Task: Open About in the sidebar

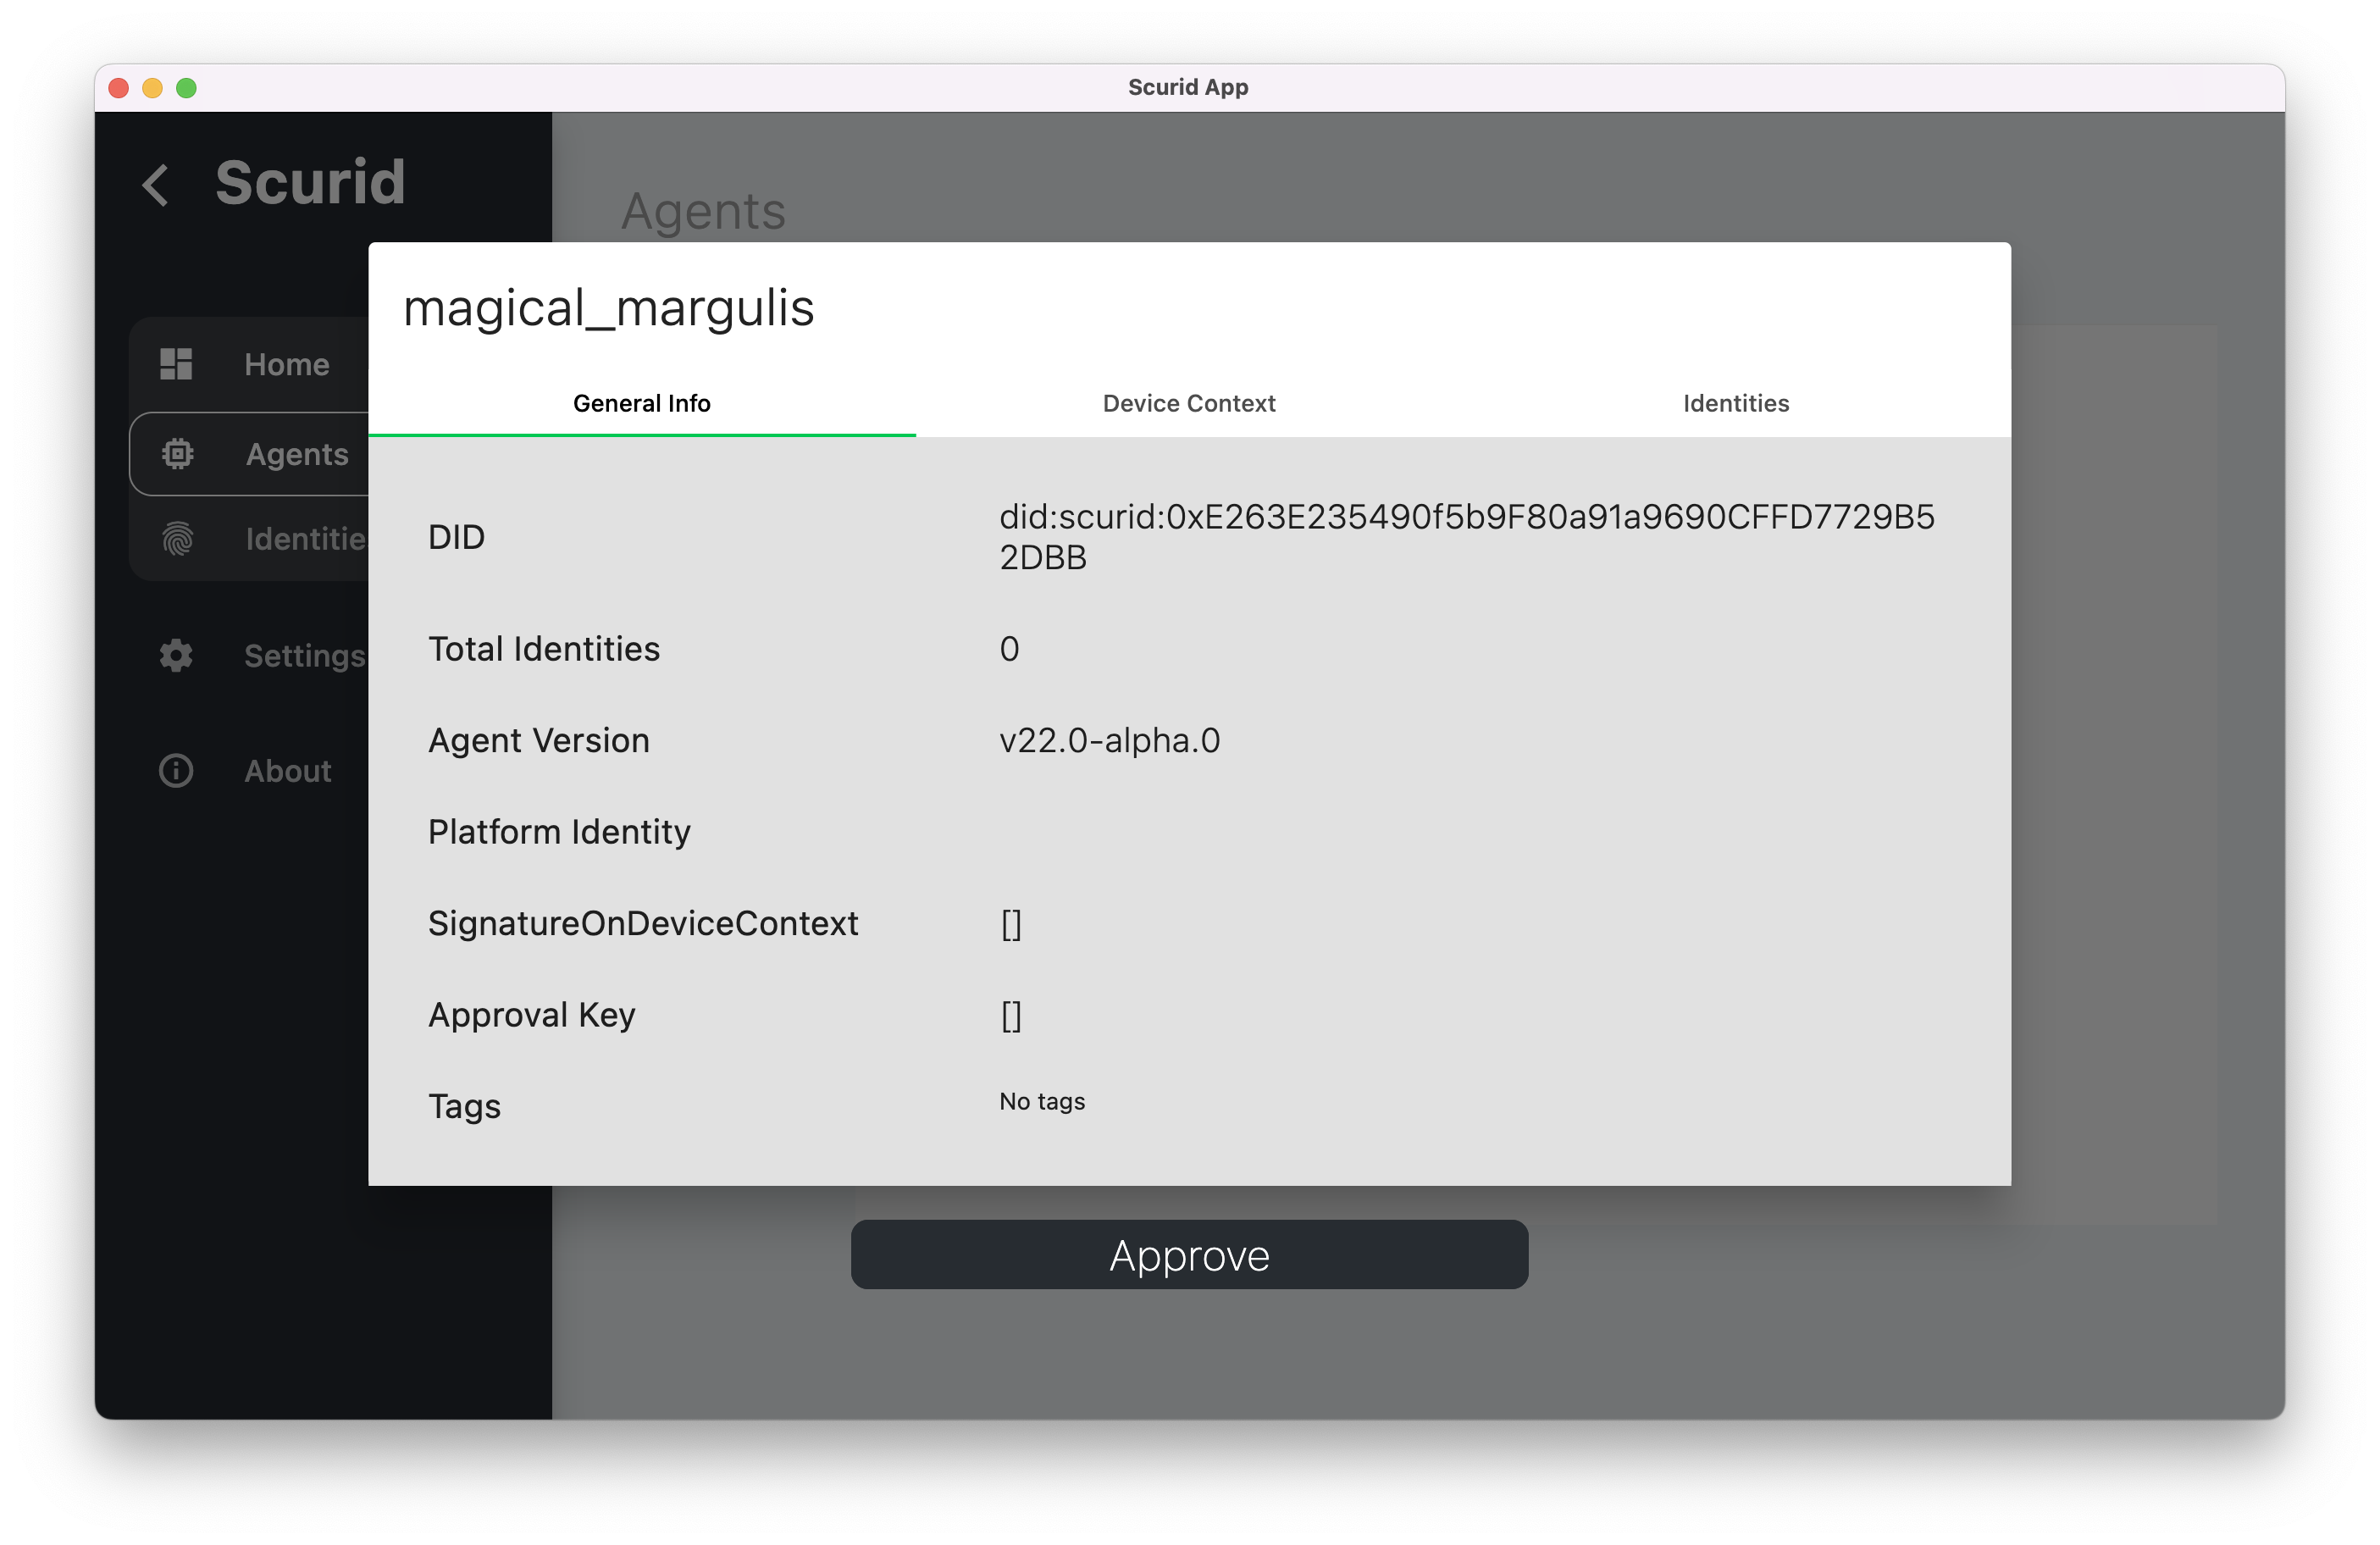Action: coord(288,771)
